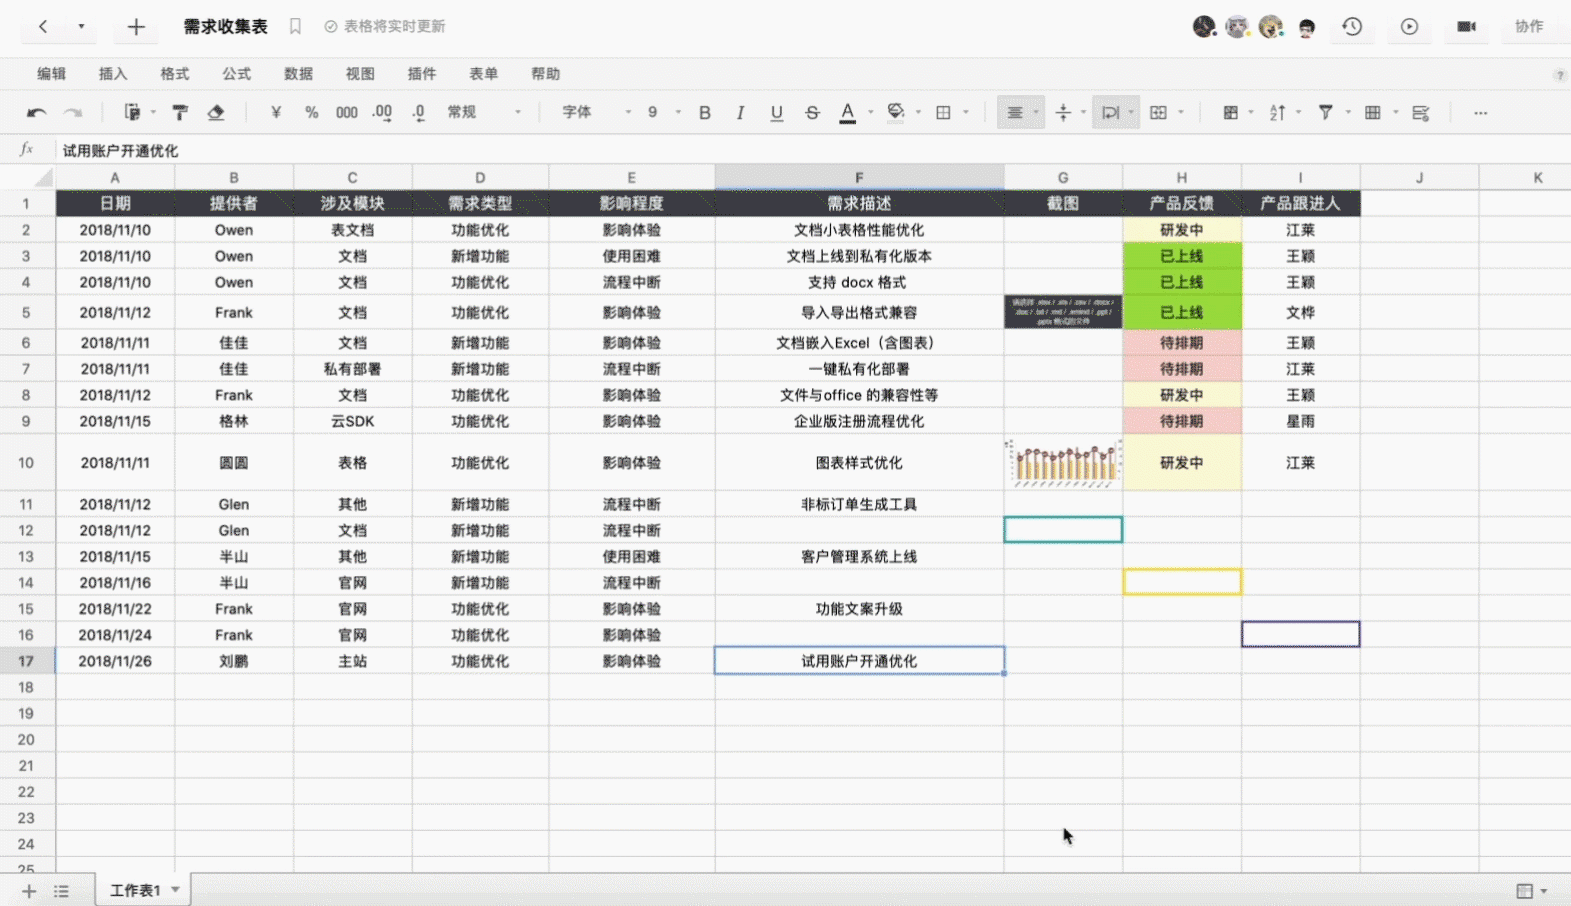Click the first collaborator avatar
This screenshot has width=1571, height=906.
tap(1204, 27)
